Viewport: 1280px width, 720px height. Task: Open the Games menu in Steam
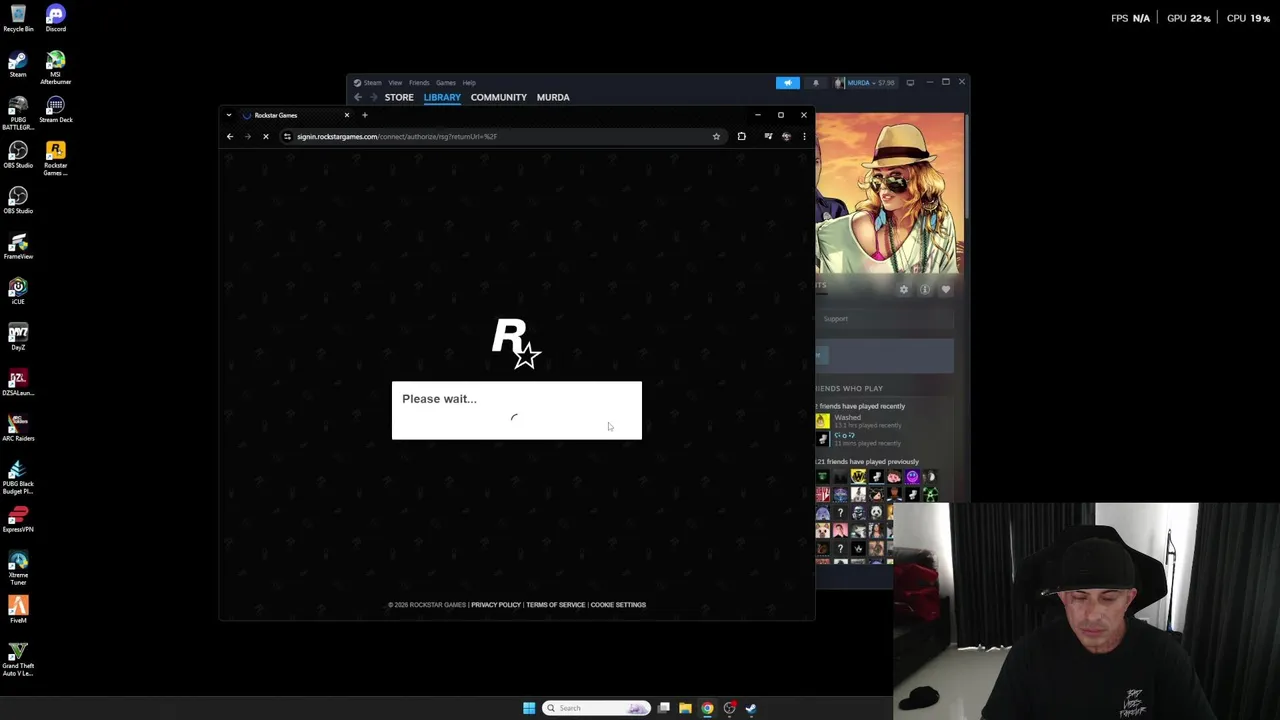(x=446, y=83)
